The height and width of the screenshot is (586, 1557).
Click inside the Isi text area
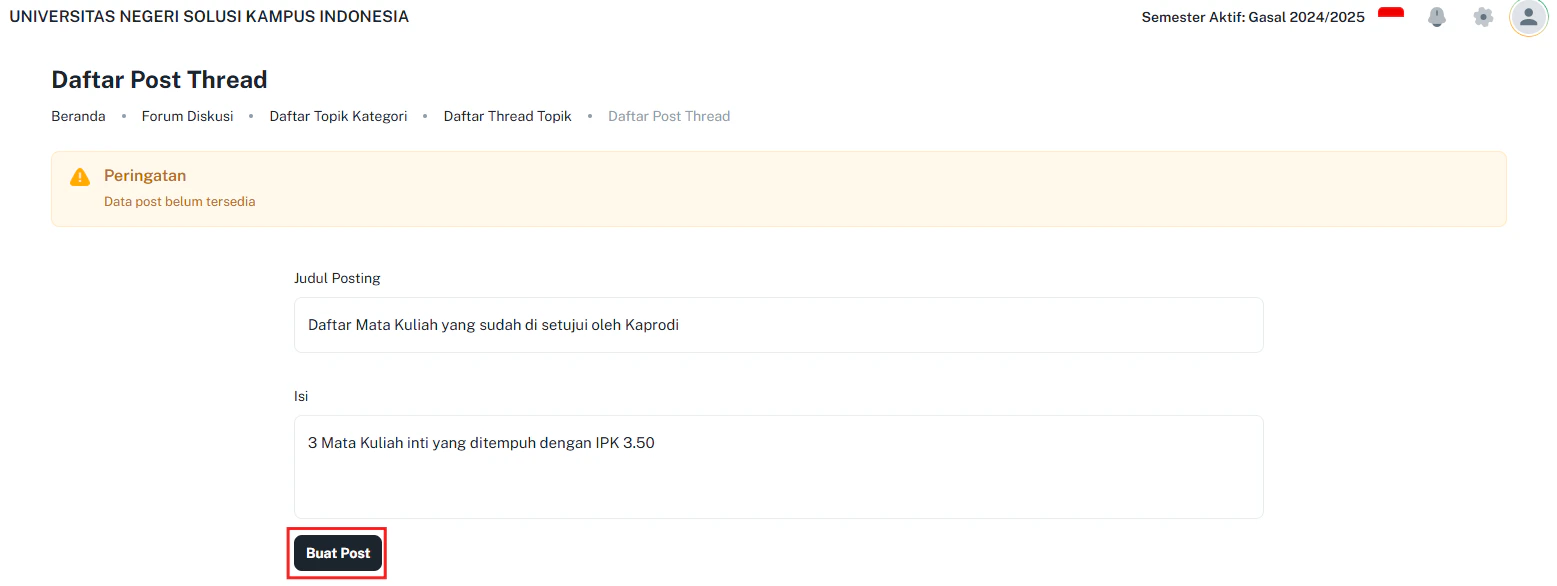778,466
